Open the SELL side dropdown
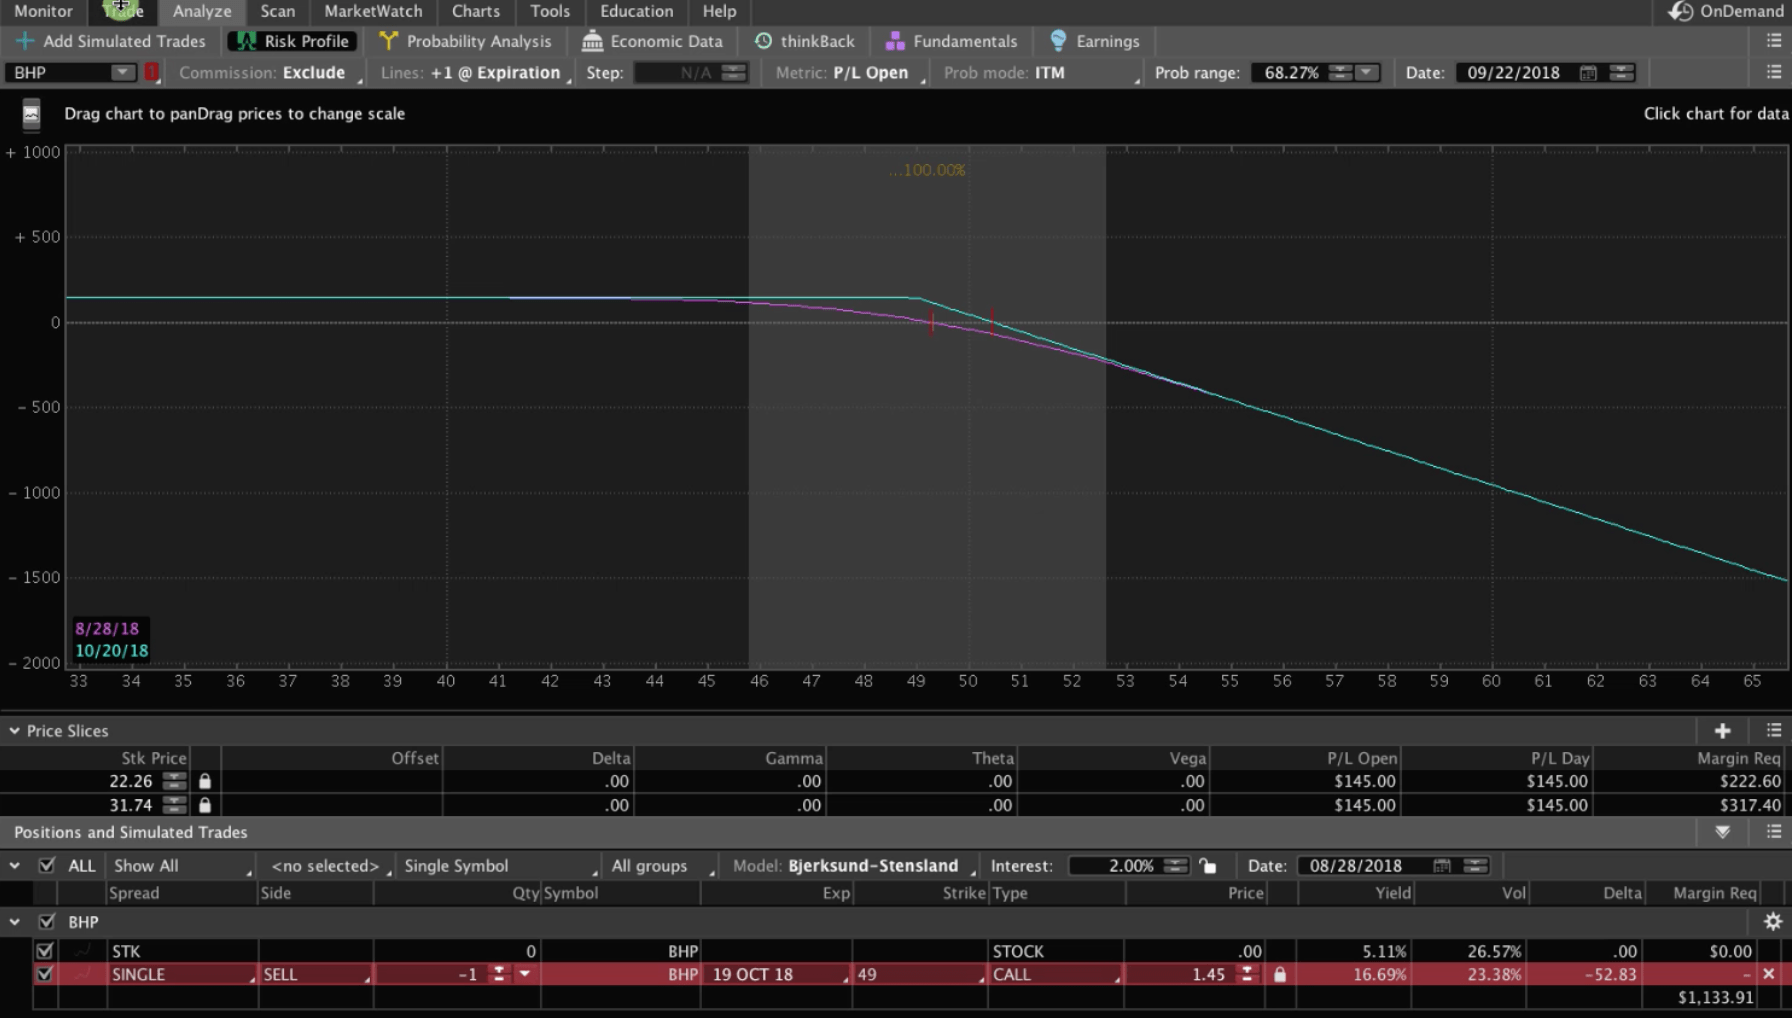This screenshot has width=1792, height=1018. 314,974
